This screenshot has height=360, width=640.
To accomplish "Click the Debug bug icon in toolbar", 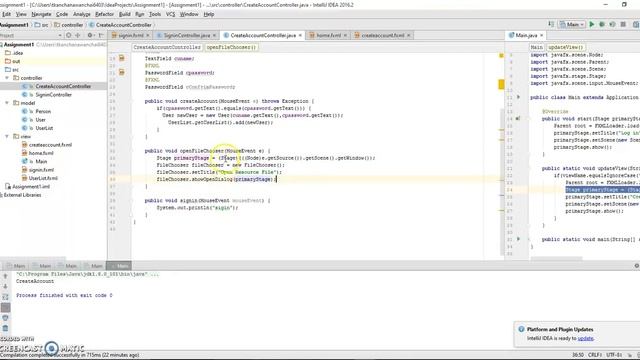I will click(602, 24).
